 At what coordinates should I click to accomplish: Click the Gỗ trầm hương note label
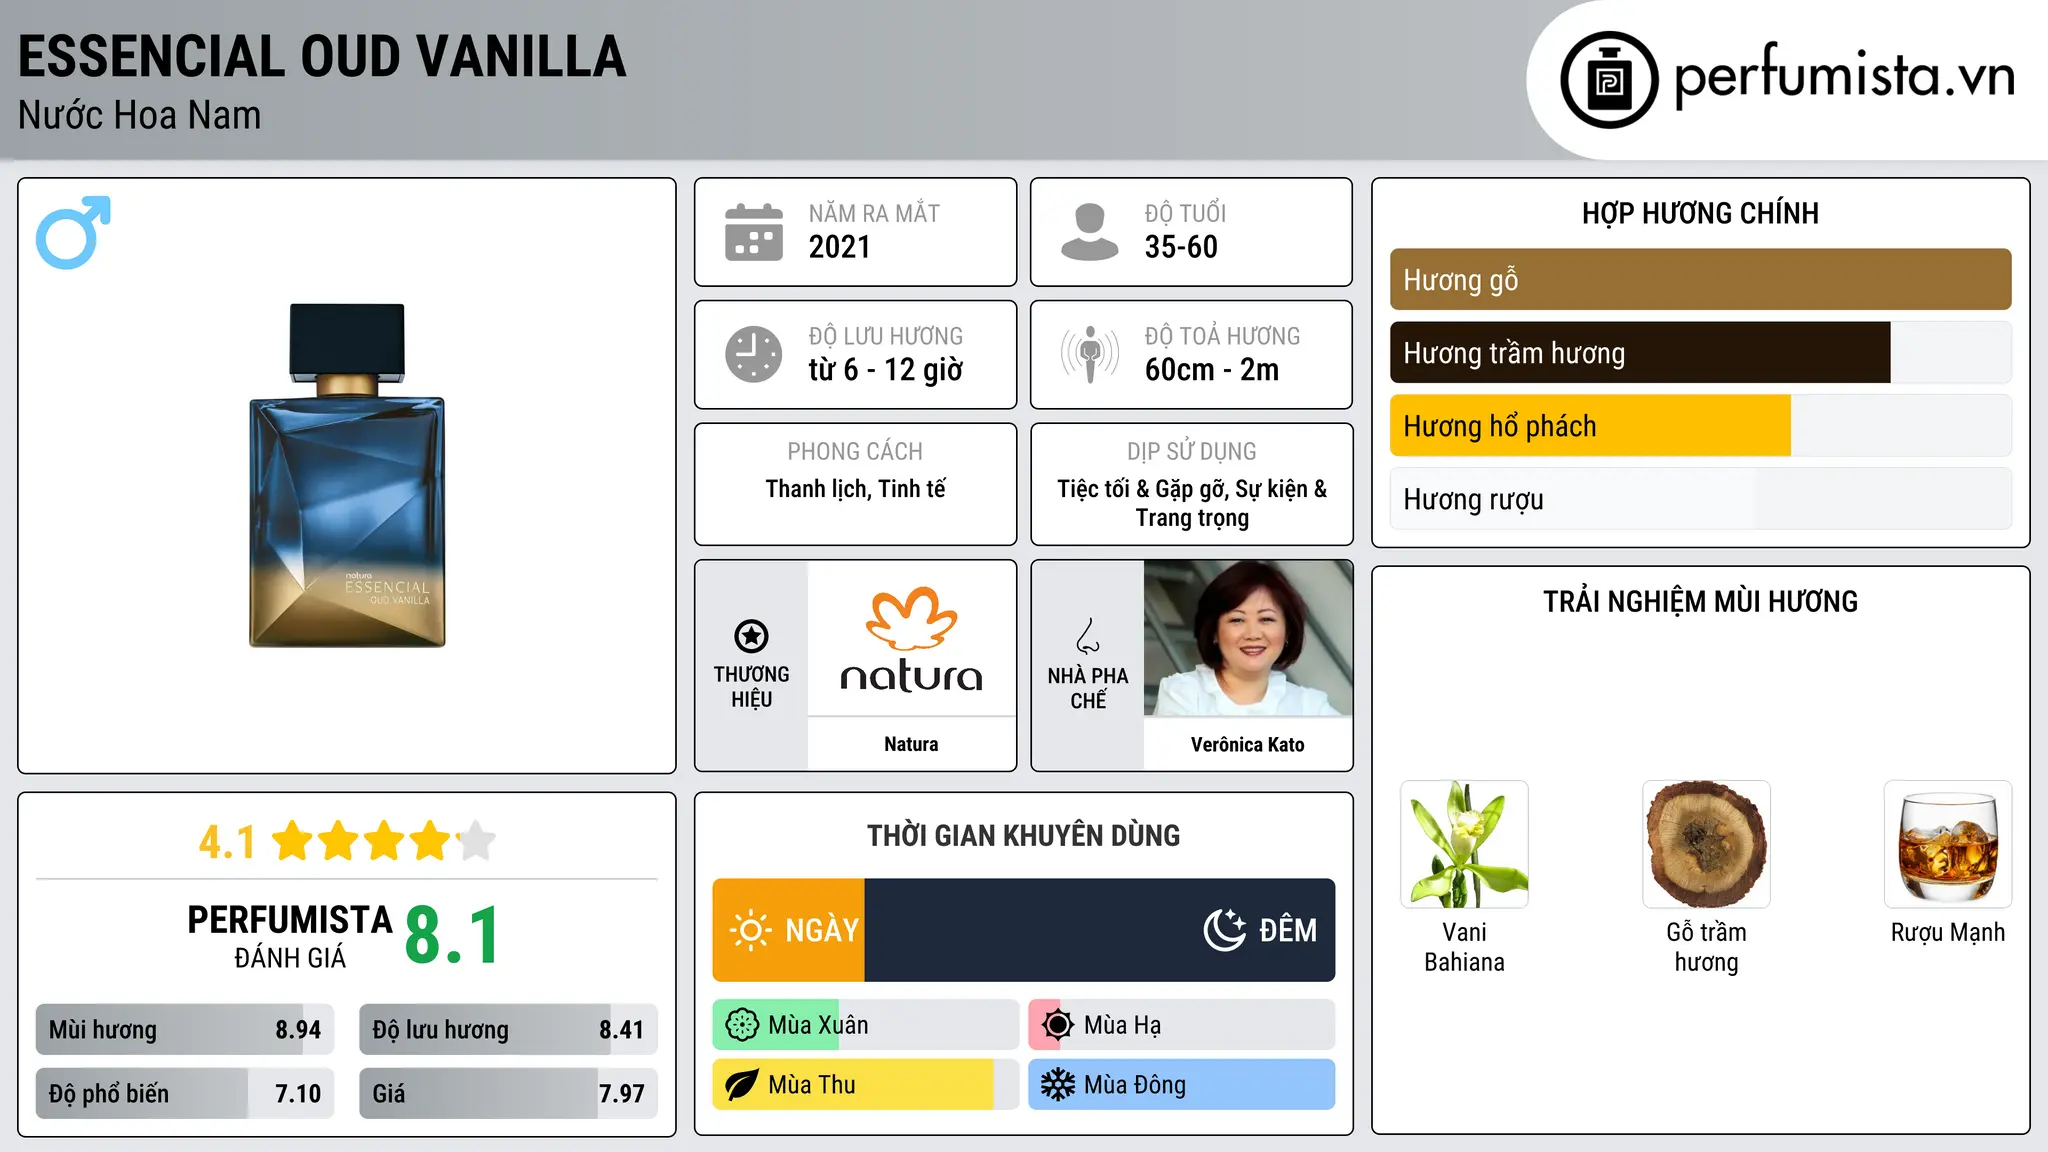pyautogui.click(x=1706, y=947)
